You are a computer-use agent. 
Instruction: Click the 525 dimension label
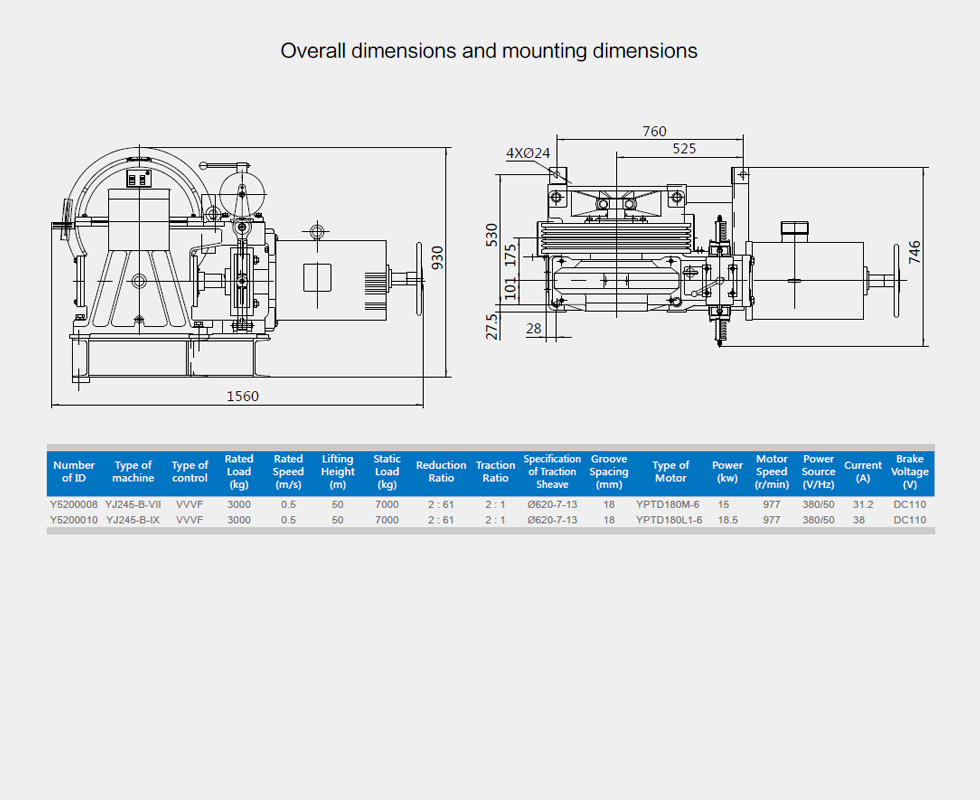(x=684, y=148)
